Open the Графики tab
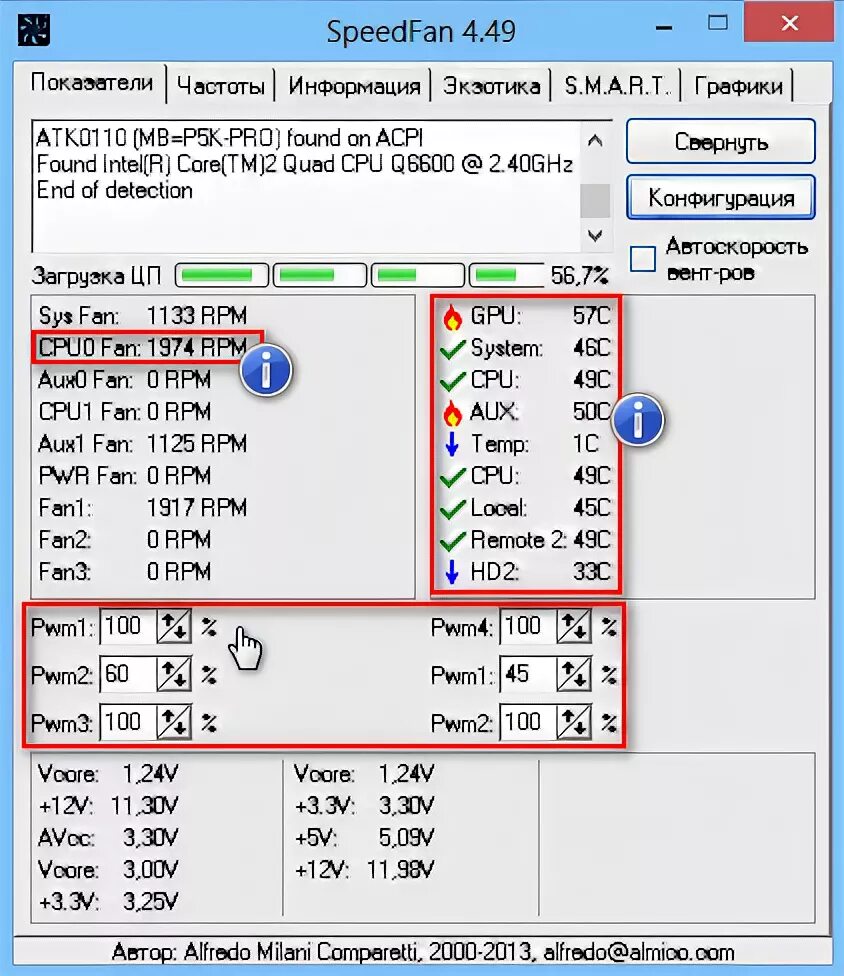Viewport: 844px width, 976px height. click(738, 85)
